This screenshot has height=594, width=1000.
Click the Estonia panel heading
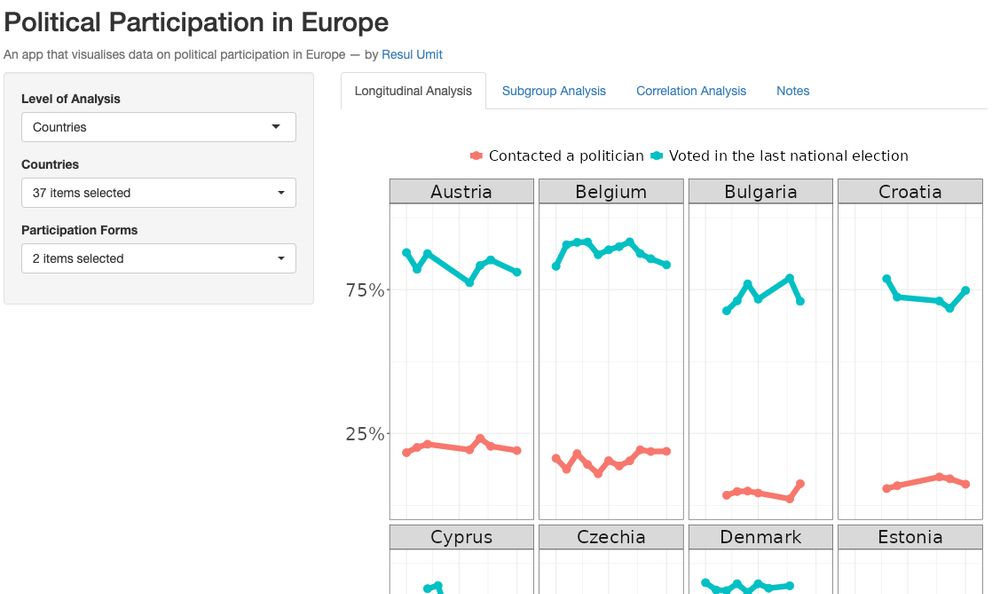coord(910,537)
